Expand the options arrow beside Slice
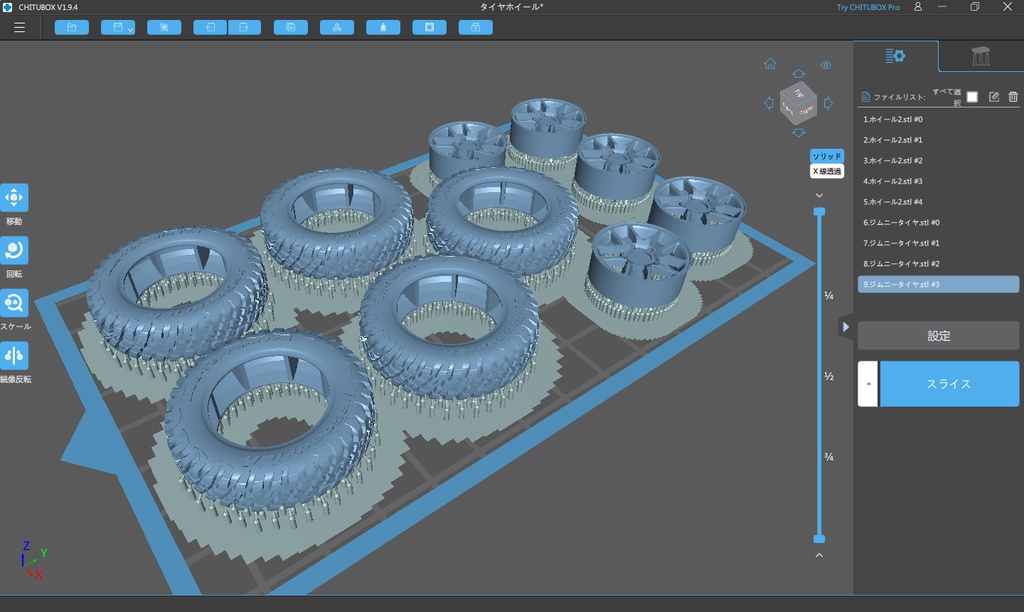 (868, 384)
